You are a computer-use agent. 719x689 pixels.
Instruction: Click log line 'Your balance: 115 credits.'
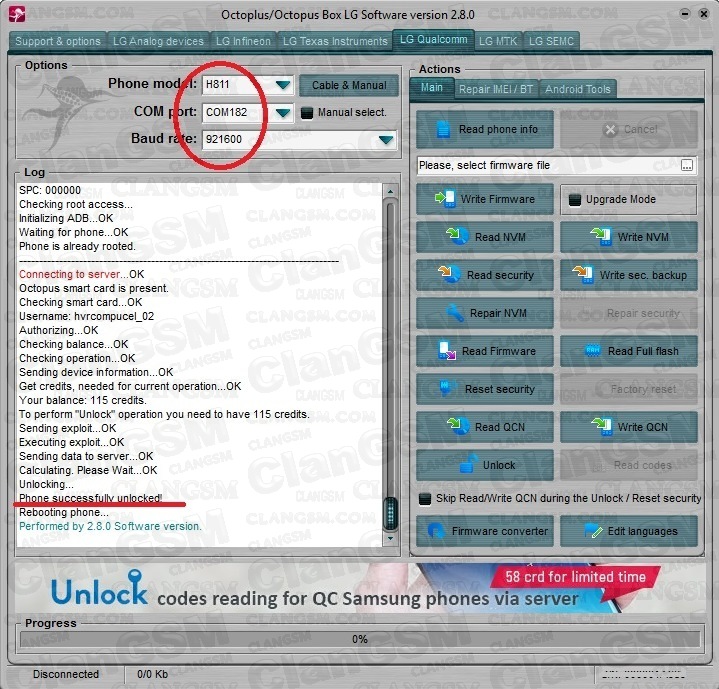(x=83, y=400)
